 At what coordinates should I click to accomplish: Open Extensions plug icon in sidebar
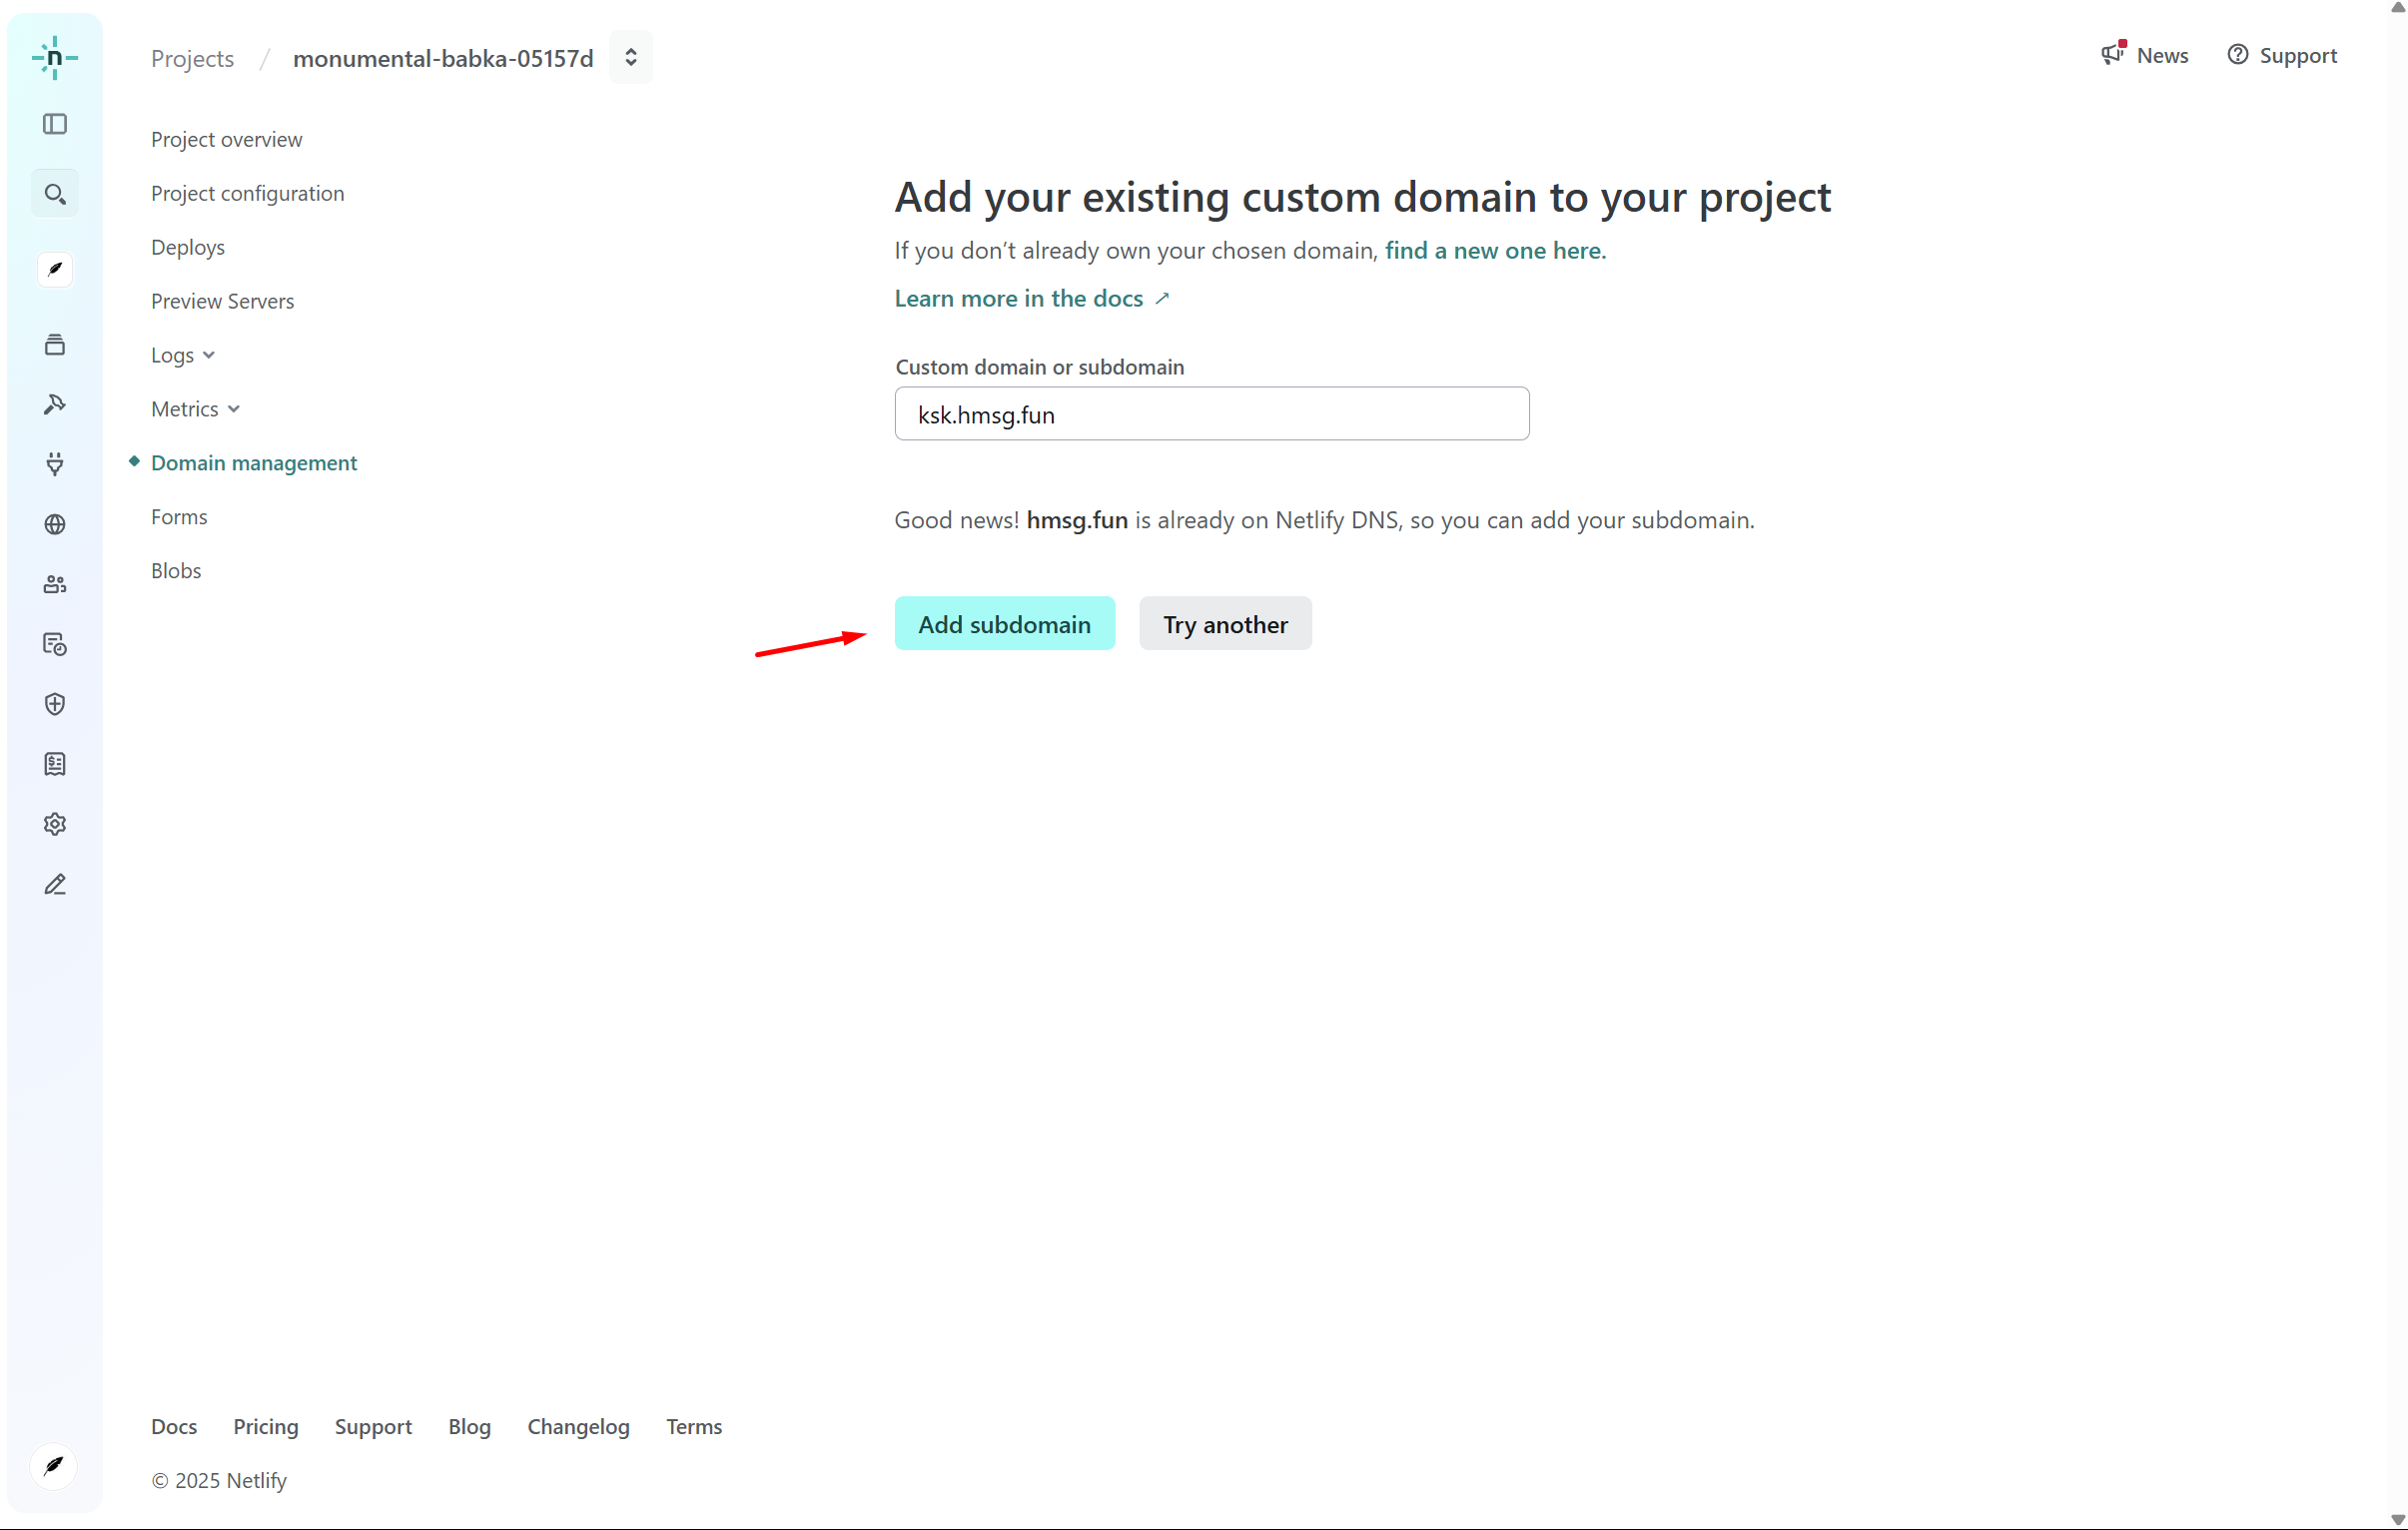[55, 464]
